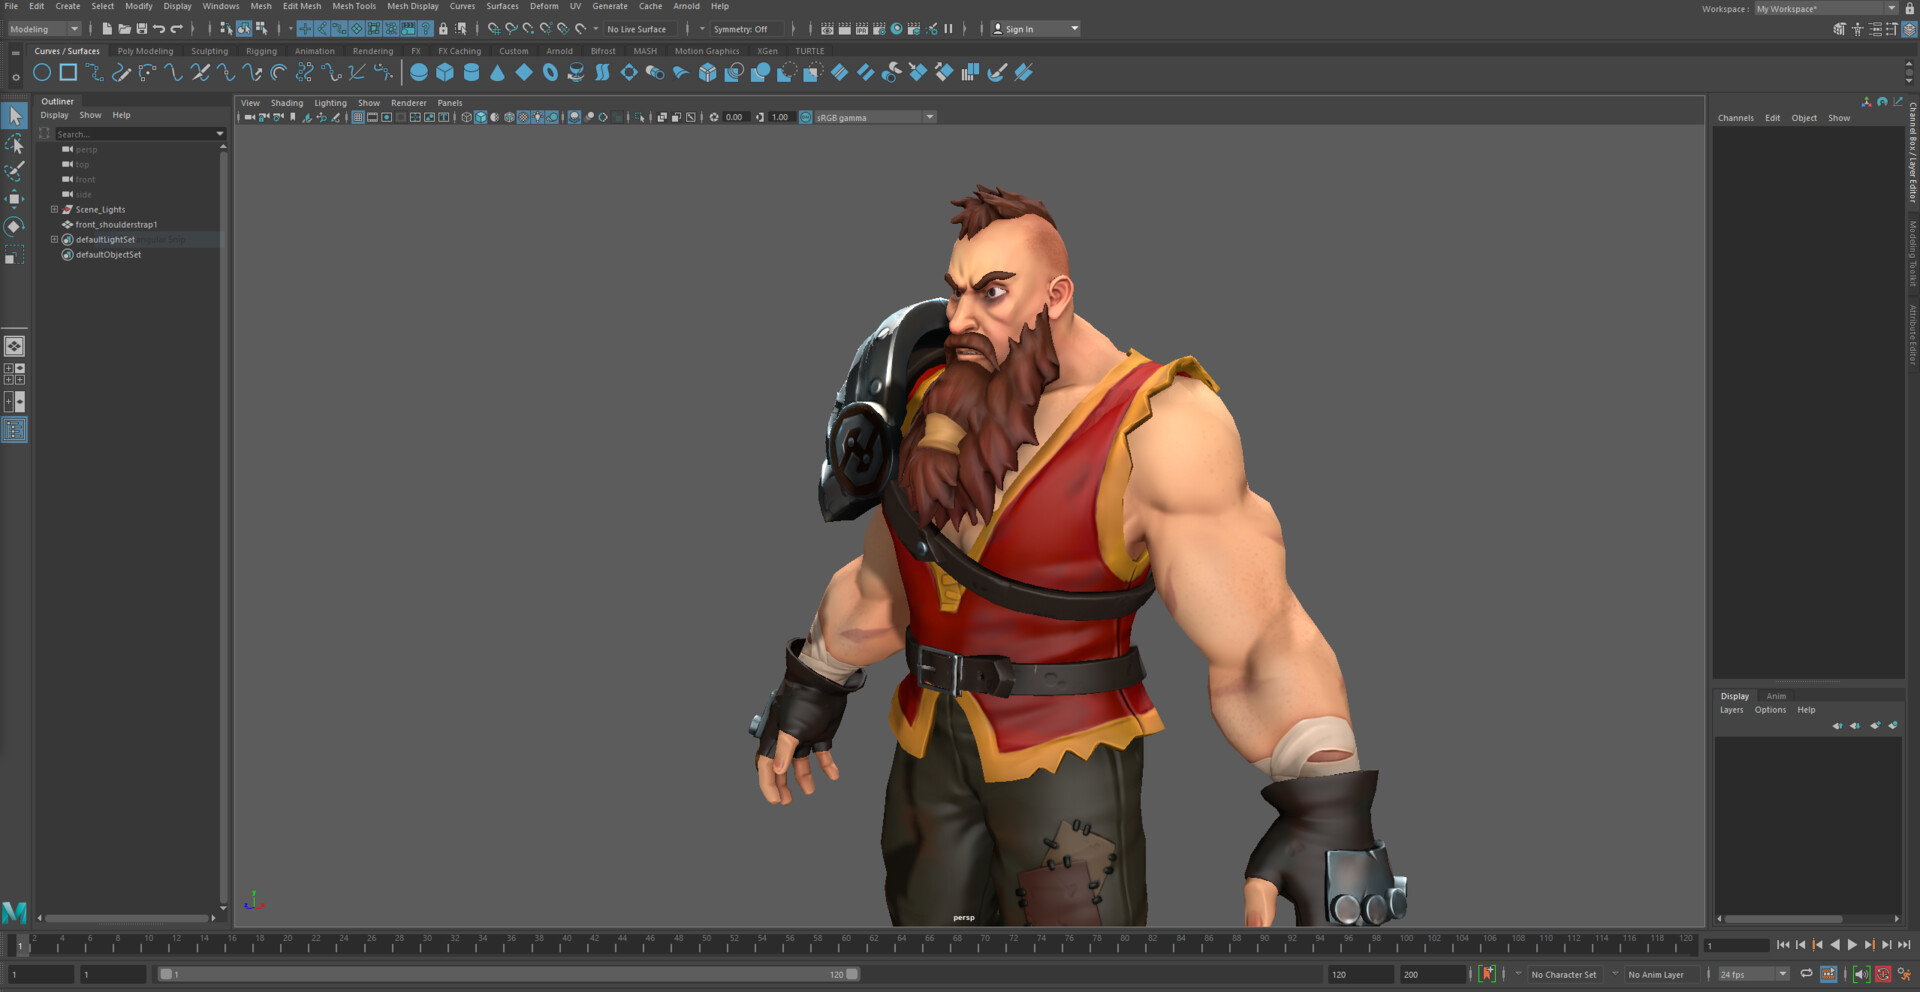Expand Scene_Lights in the Outliner
The height and width of the screenshot is (992, 1920).
[53, 209]
